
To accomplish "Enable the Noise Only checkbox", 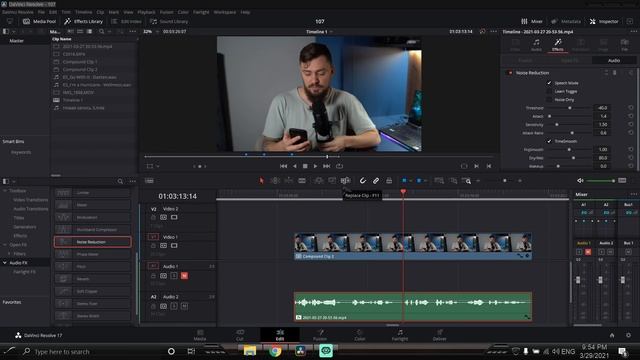I will pos(549,100).
